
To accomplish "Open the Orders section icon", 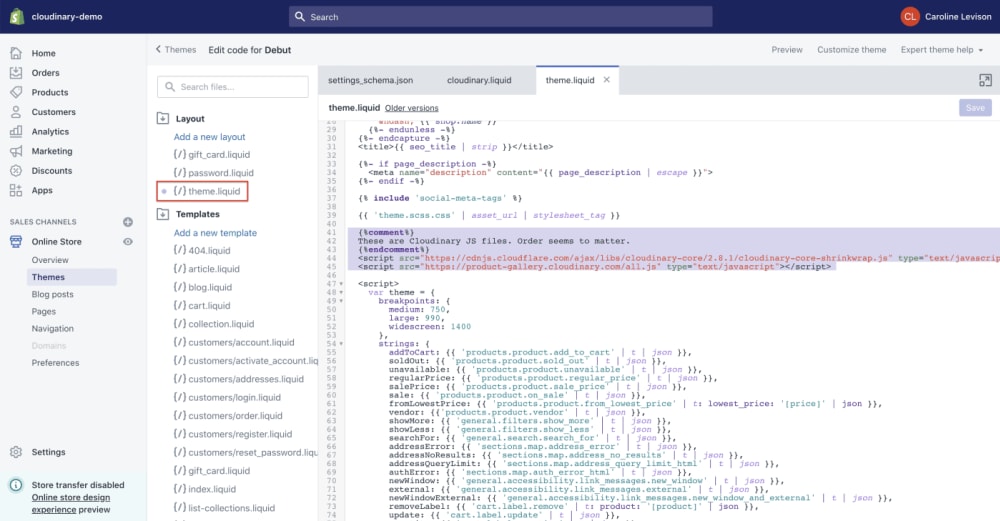I will click(16, 73).
